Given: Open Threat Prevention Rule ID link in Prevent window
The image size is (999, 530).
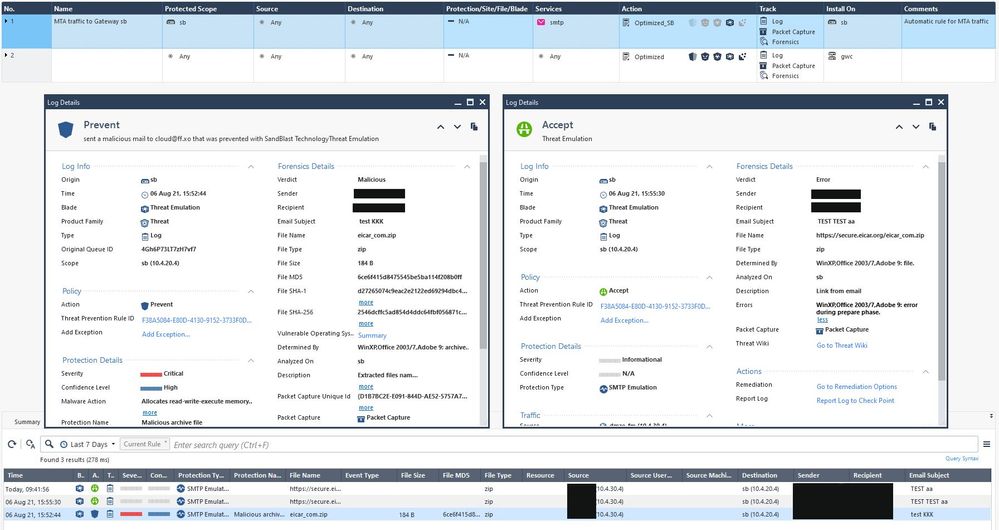Looking at the screenshot, I should click(196, 320).
